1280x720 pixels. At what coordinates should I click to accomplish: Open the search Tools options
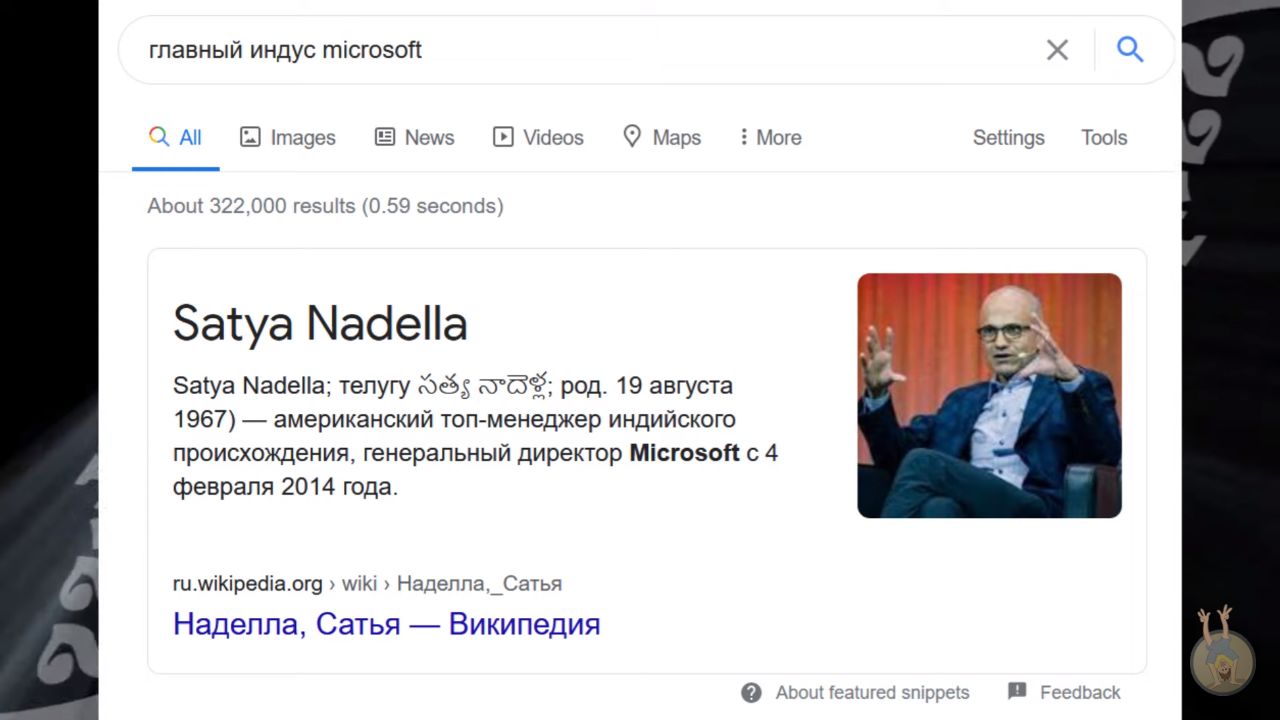(x=1104, y=138)
